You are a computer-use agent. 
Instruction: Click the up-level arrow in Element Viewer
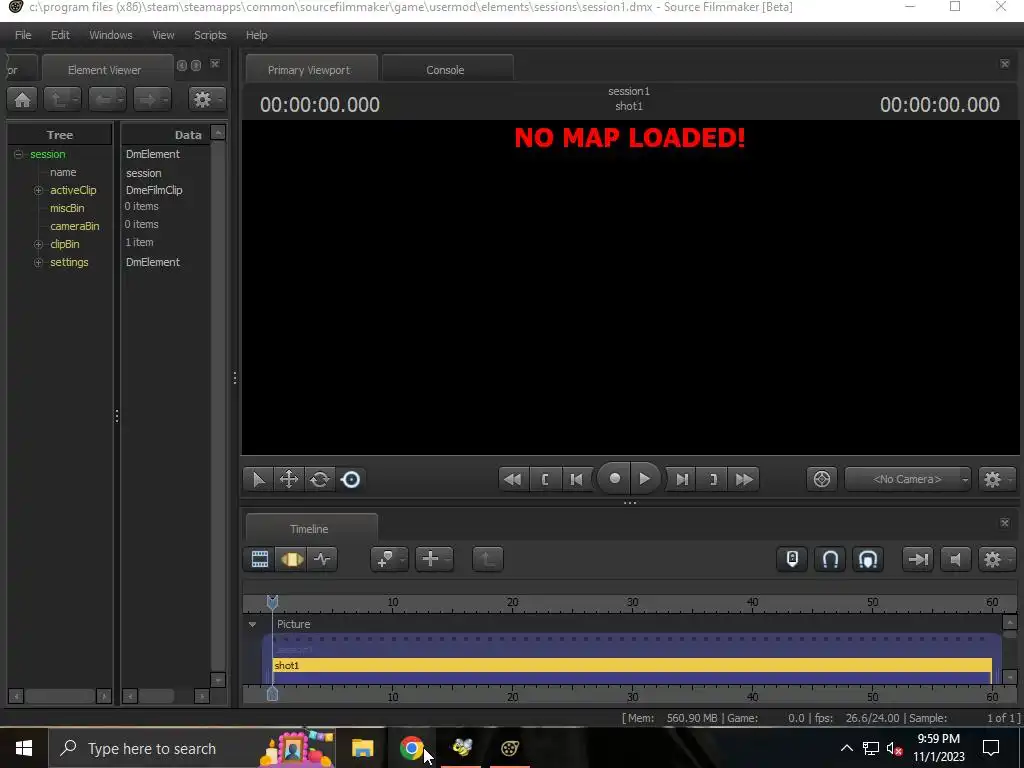(x=62, y=99)
